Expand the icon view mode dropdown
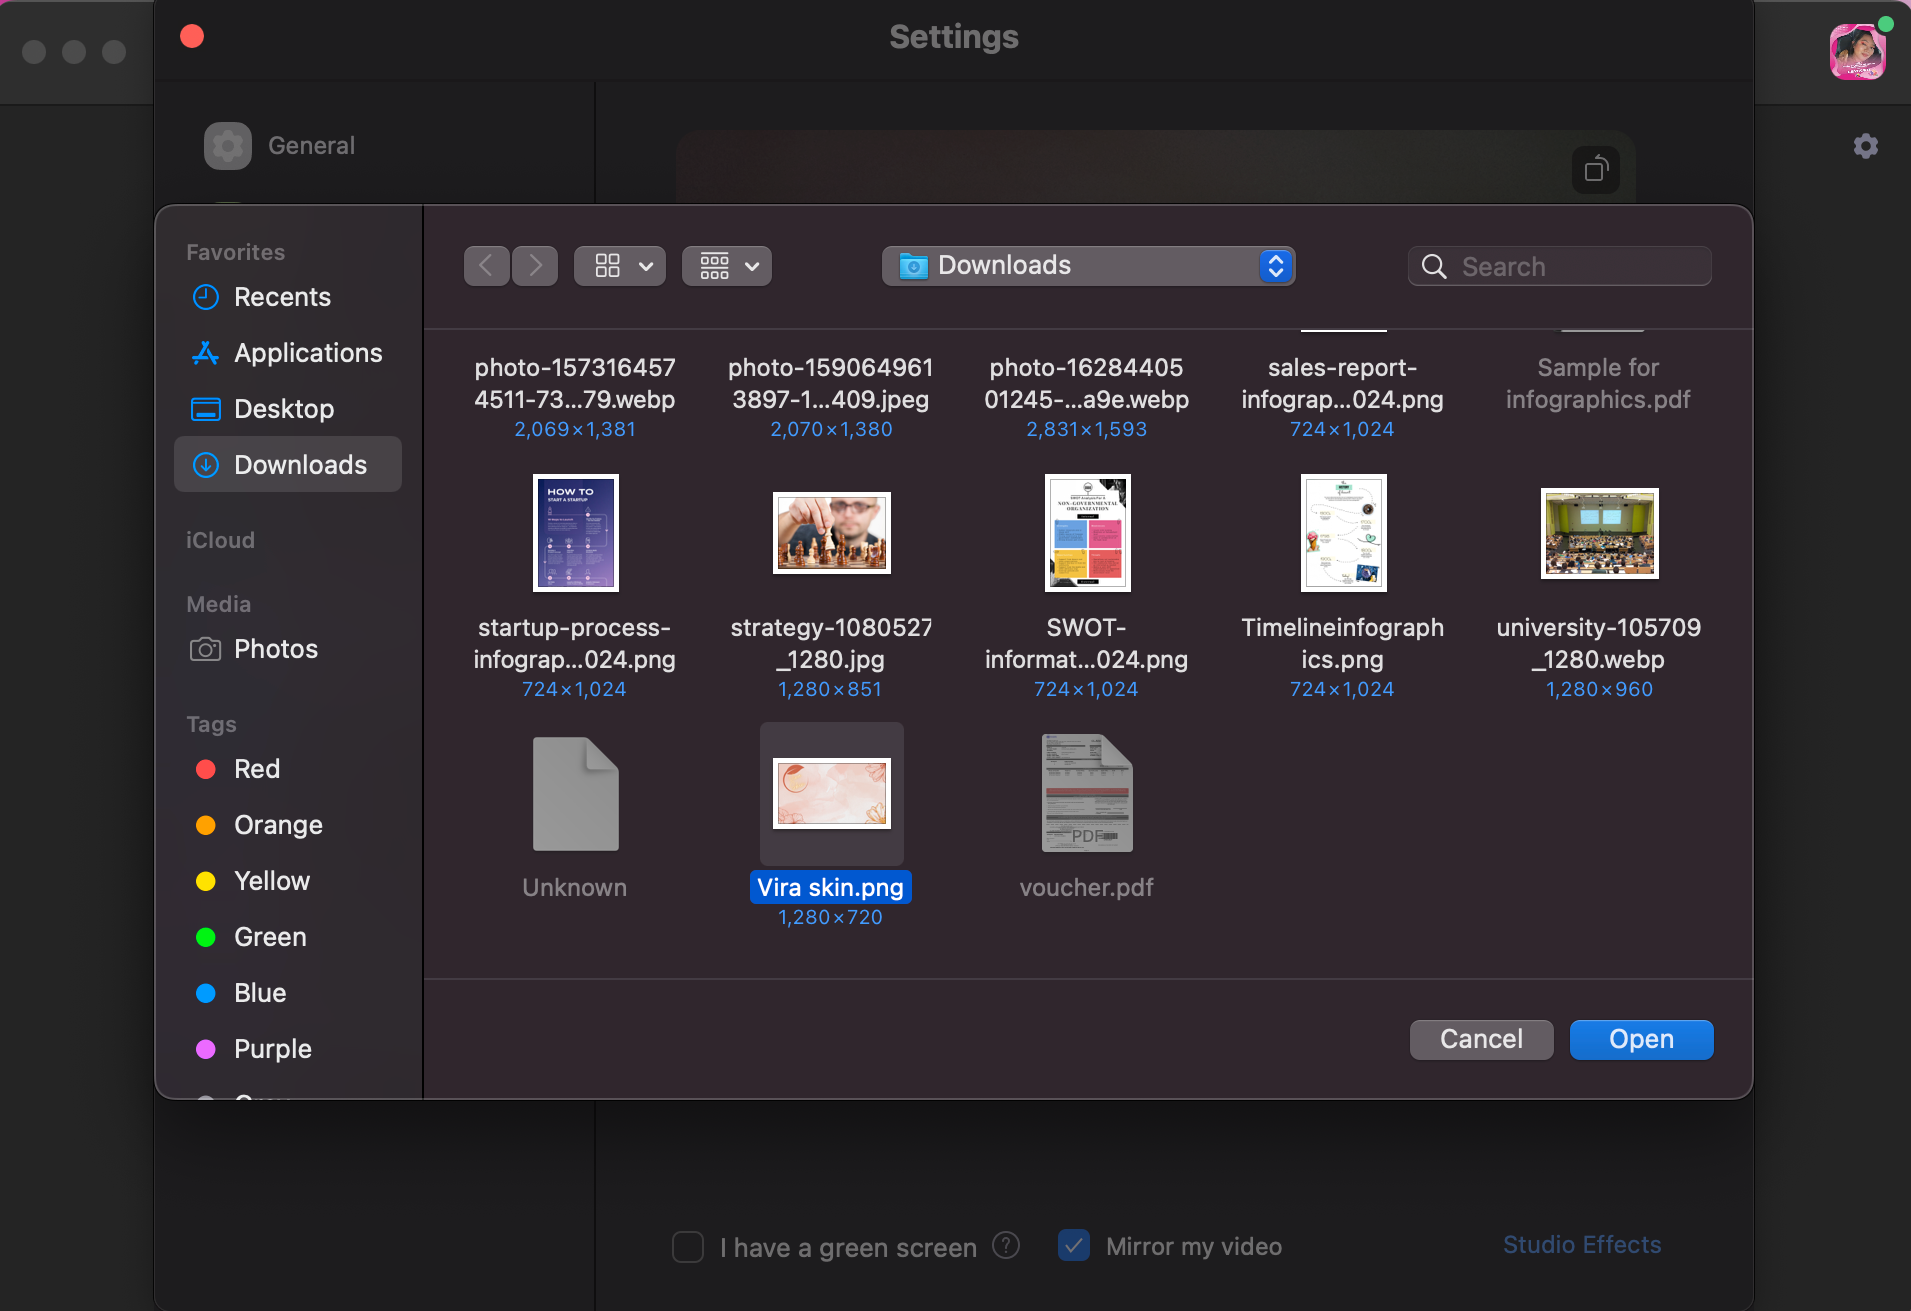 point(620,266)
